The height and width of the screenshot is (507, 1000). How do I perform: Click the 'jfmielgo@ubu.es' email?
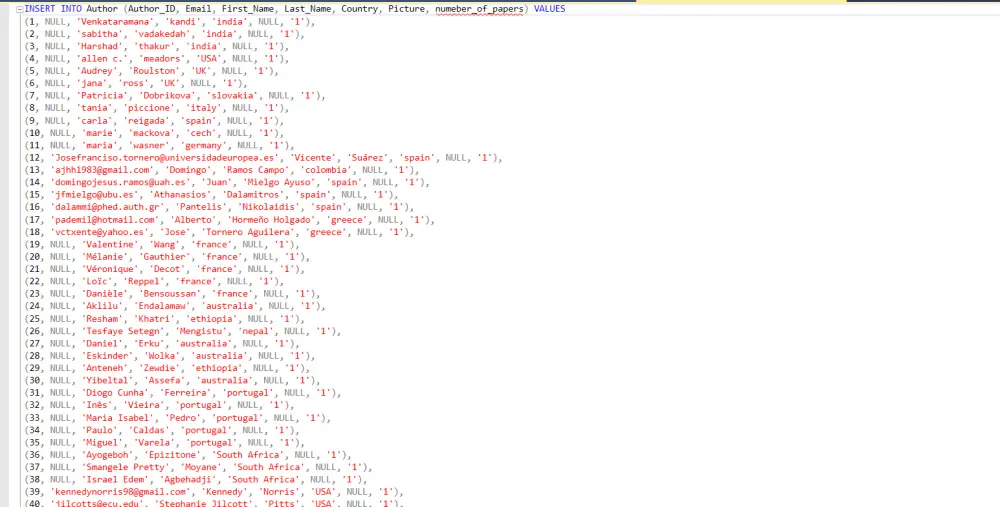(x=94, y=195)
